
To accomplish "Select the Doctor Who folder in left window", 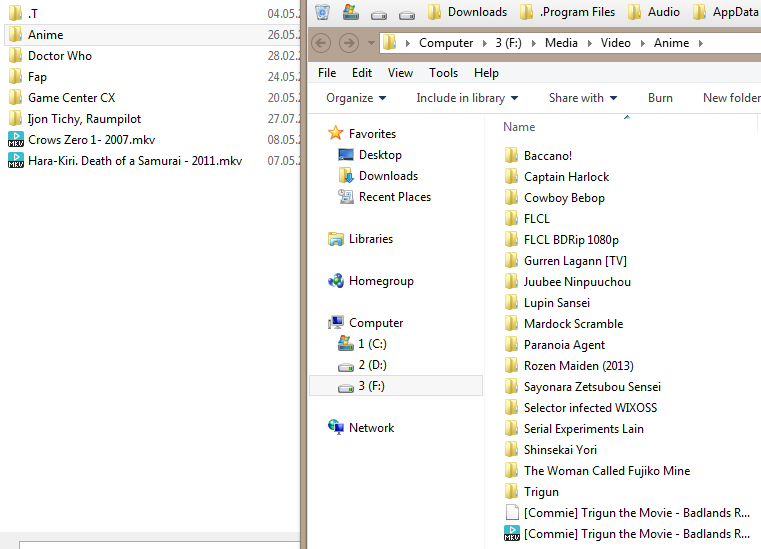I will pyautogui.click(x=50, y=56).
